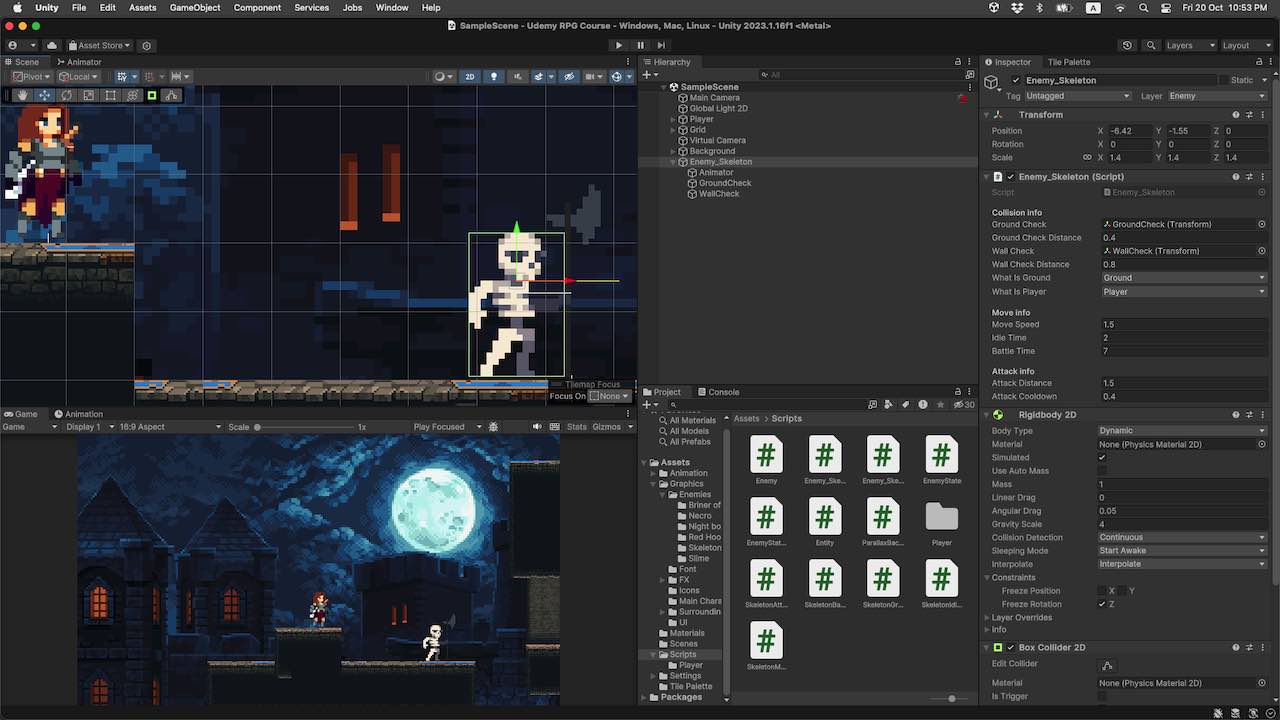Switch to the Tile Palette tab
Viewport: 1280px width, 720px height.
coord(1068,62)
